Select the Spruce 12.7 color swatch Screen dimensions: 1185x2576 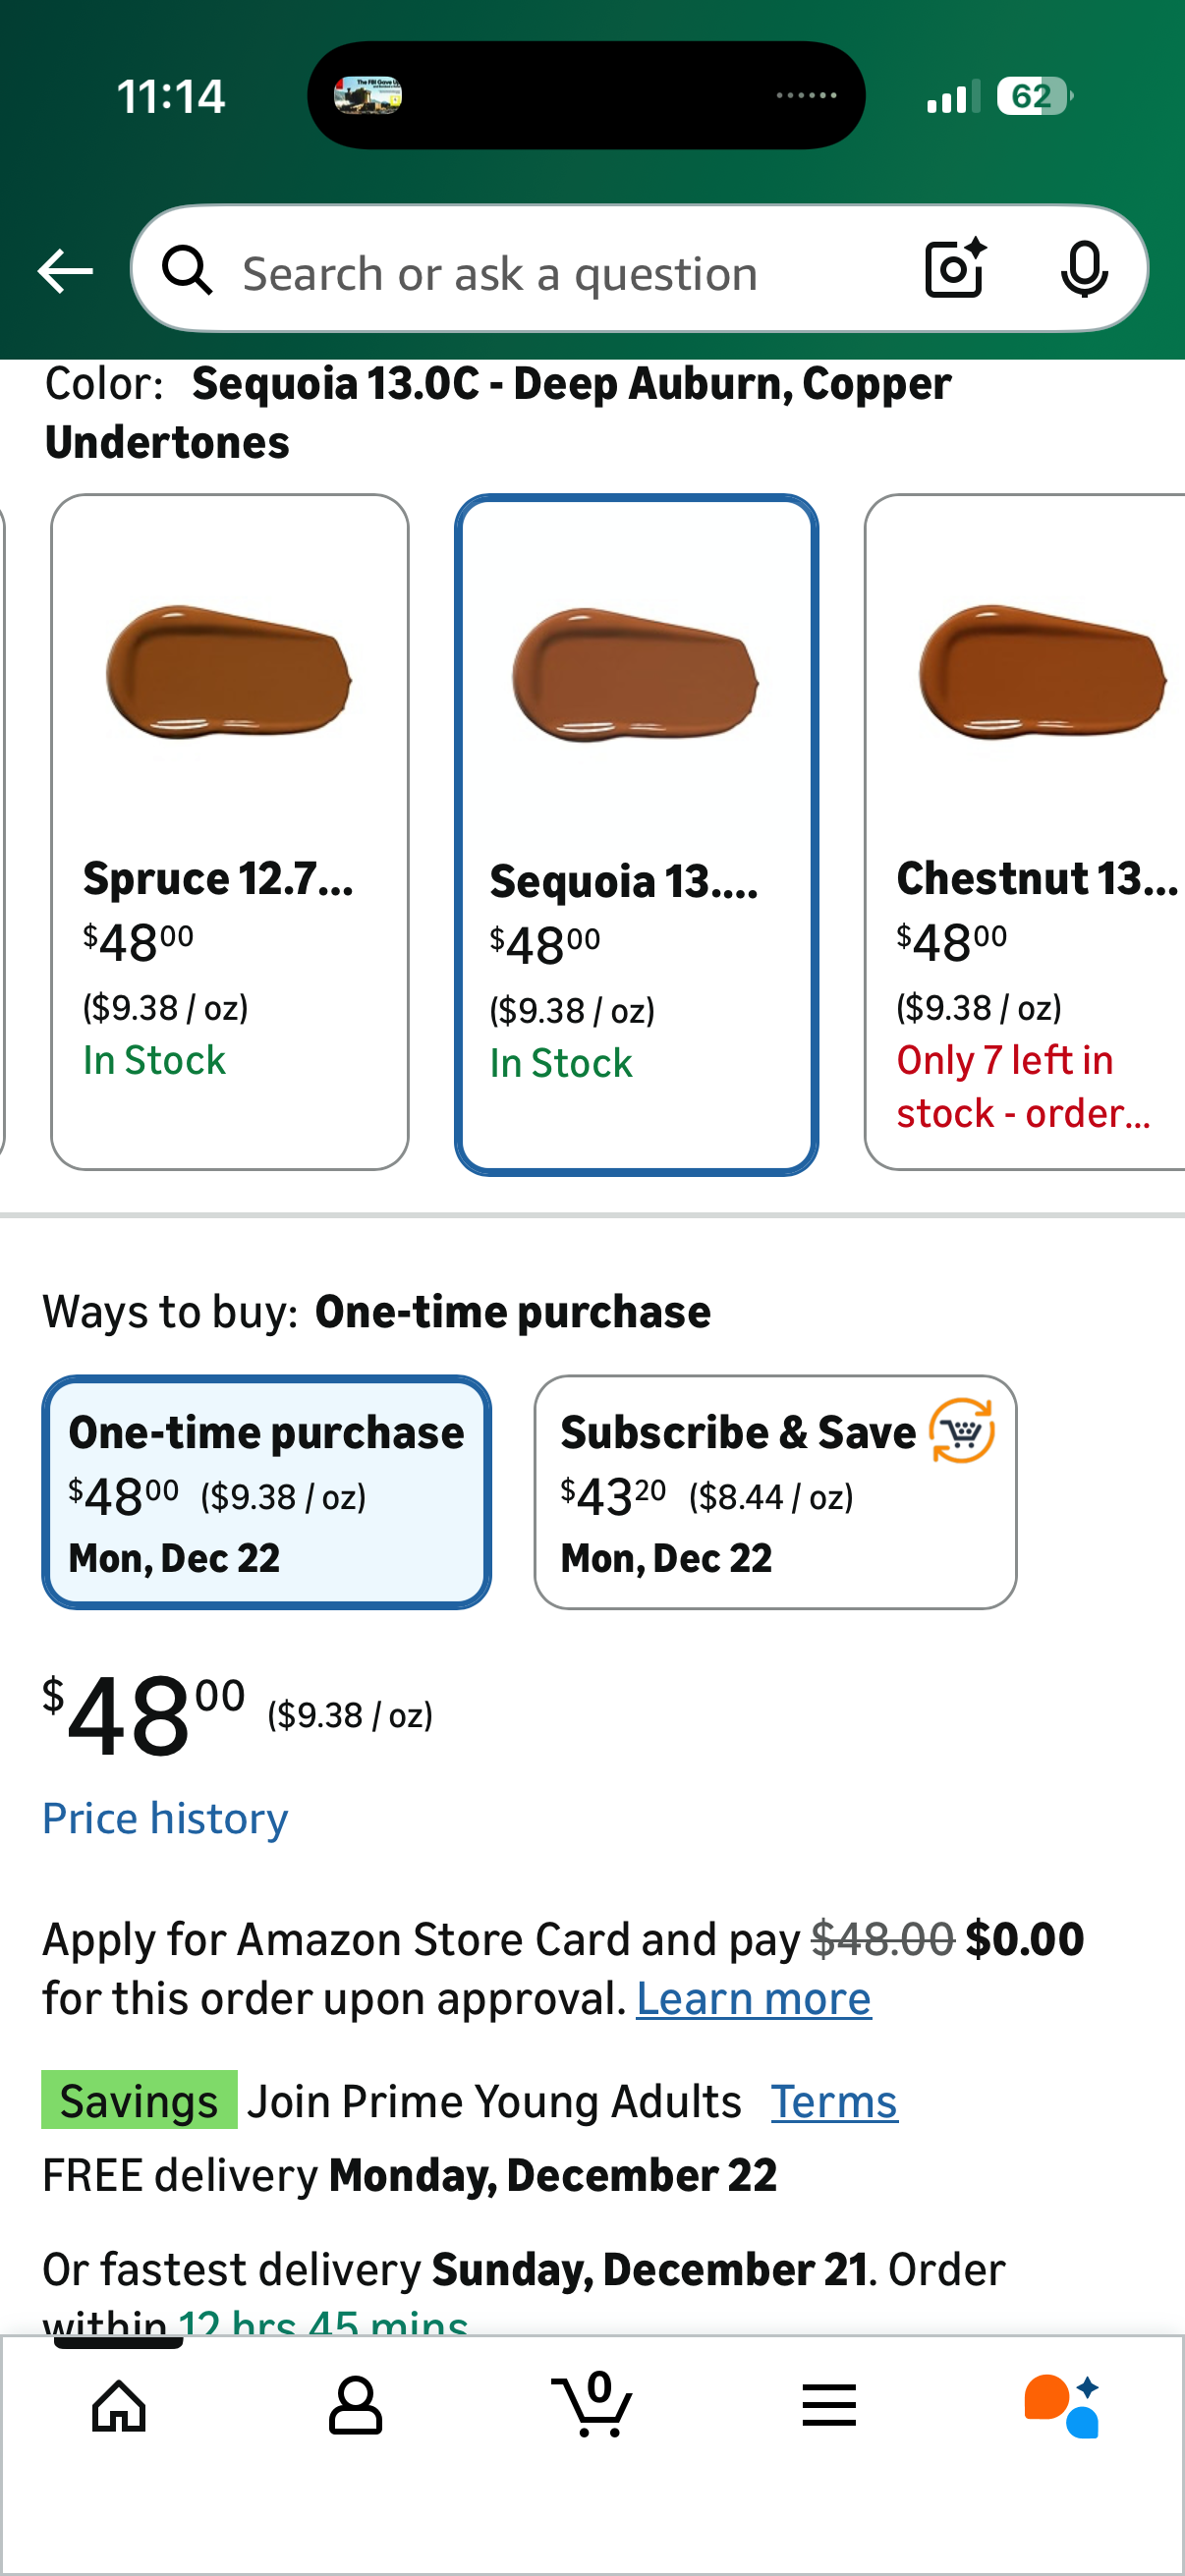pyautogui.click(x=229, y=831)
